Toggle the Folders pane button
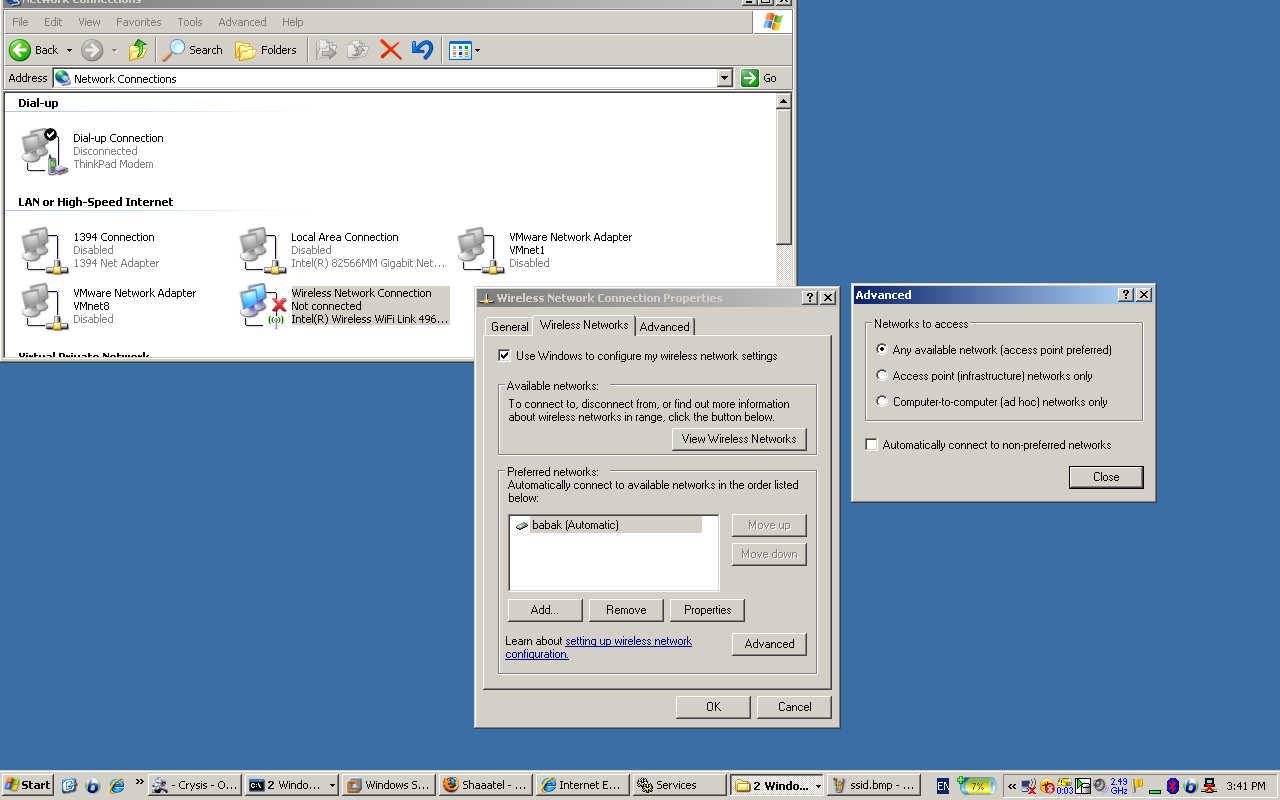1280x800 pixels. pyautogui.click(x=266, y=50)
